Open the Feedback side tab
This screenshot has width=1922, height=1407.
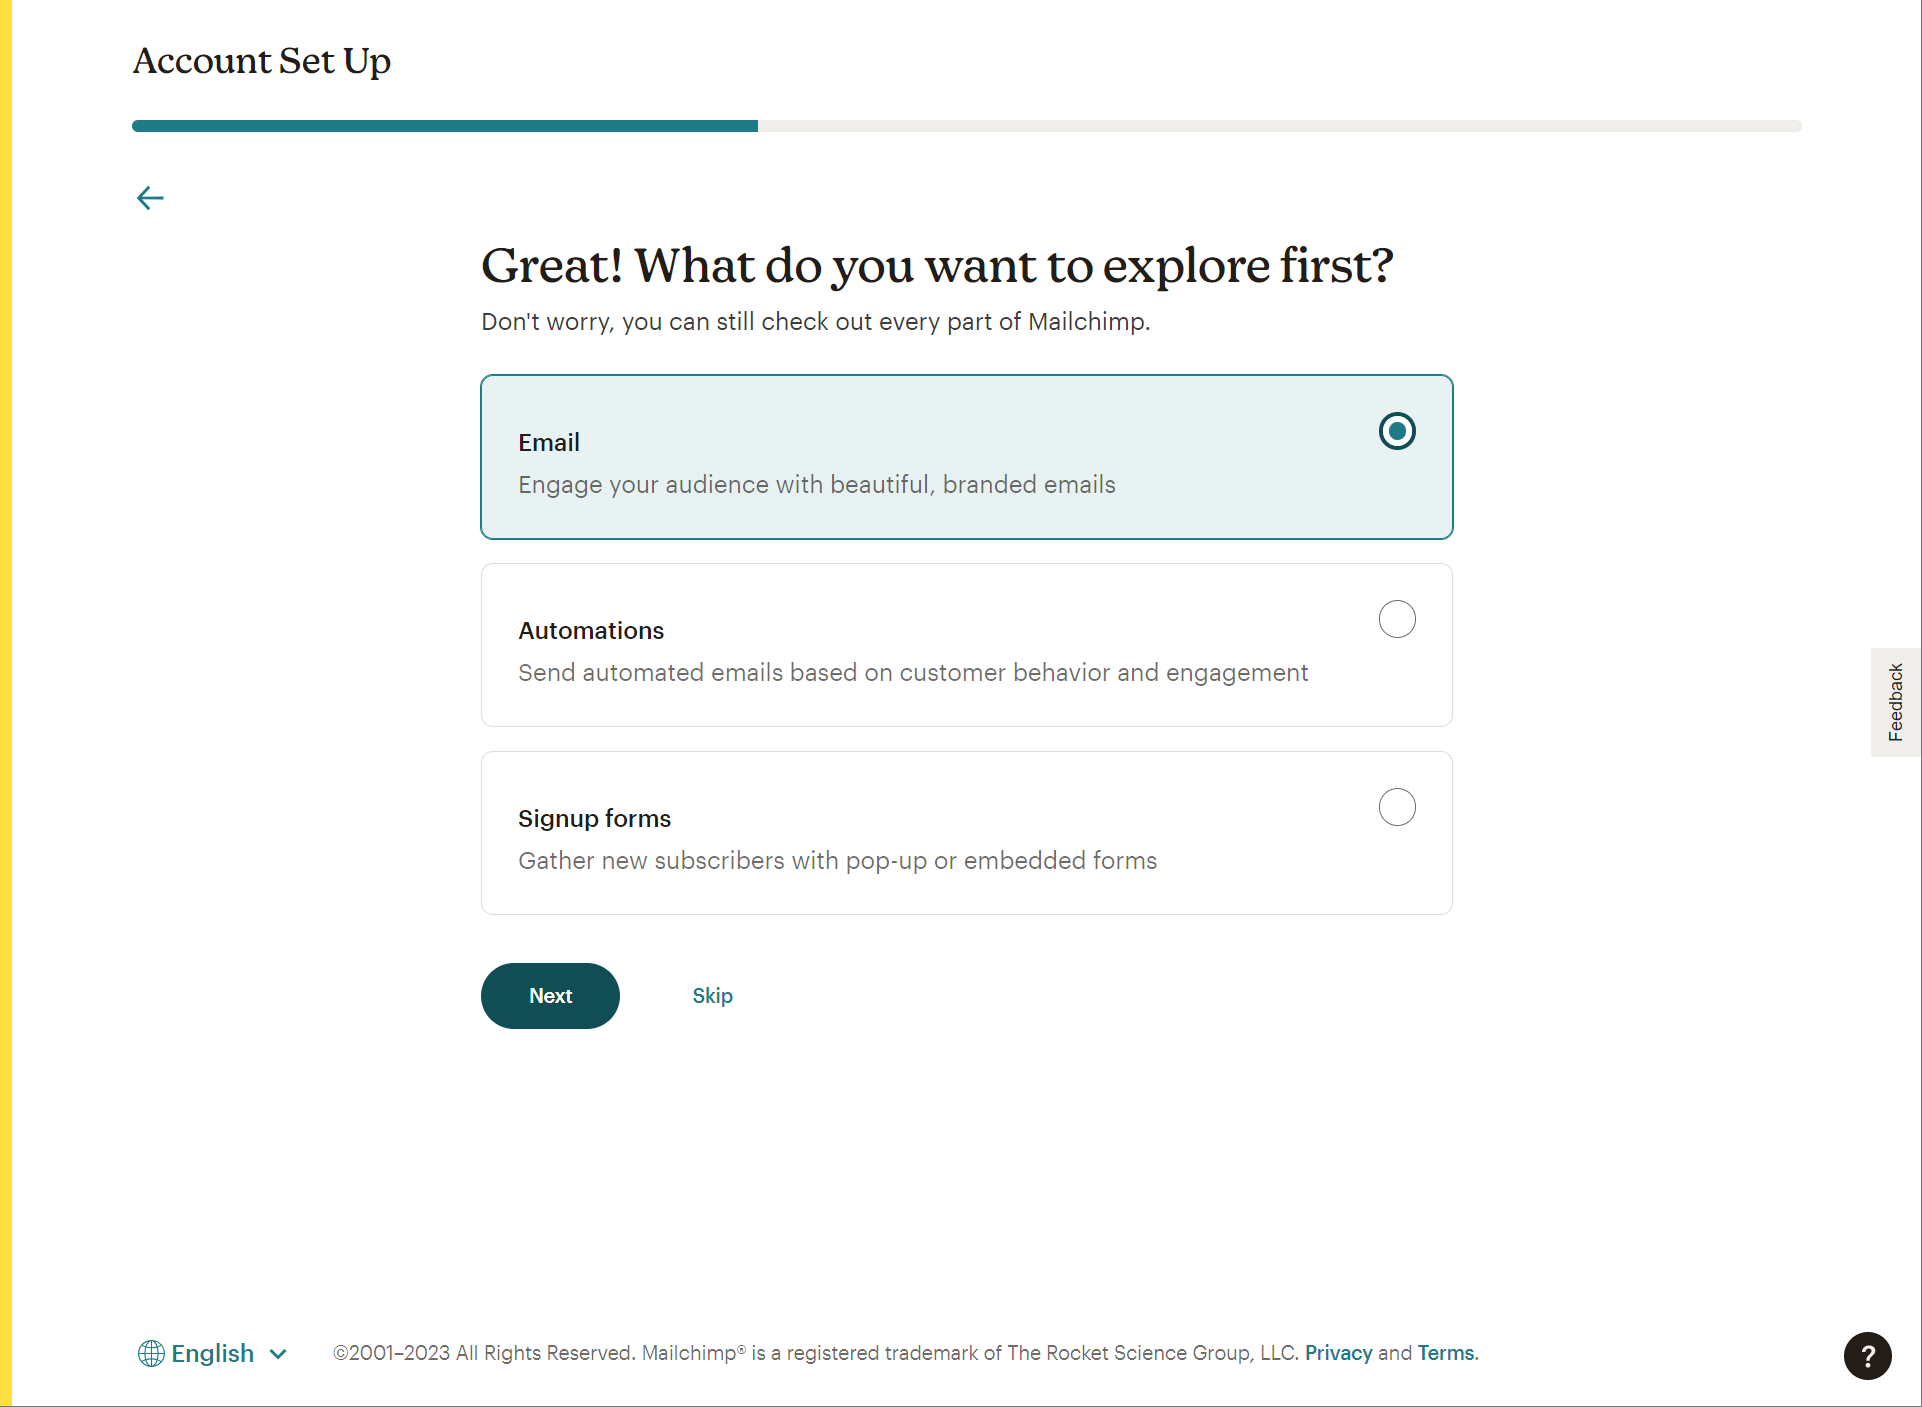tap(1895, 702)
